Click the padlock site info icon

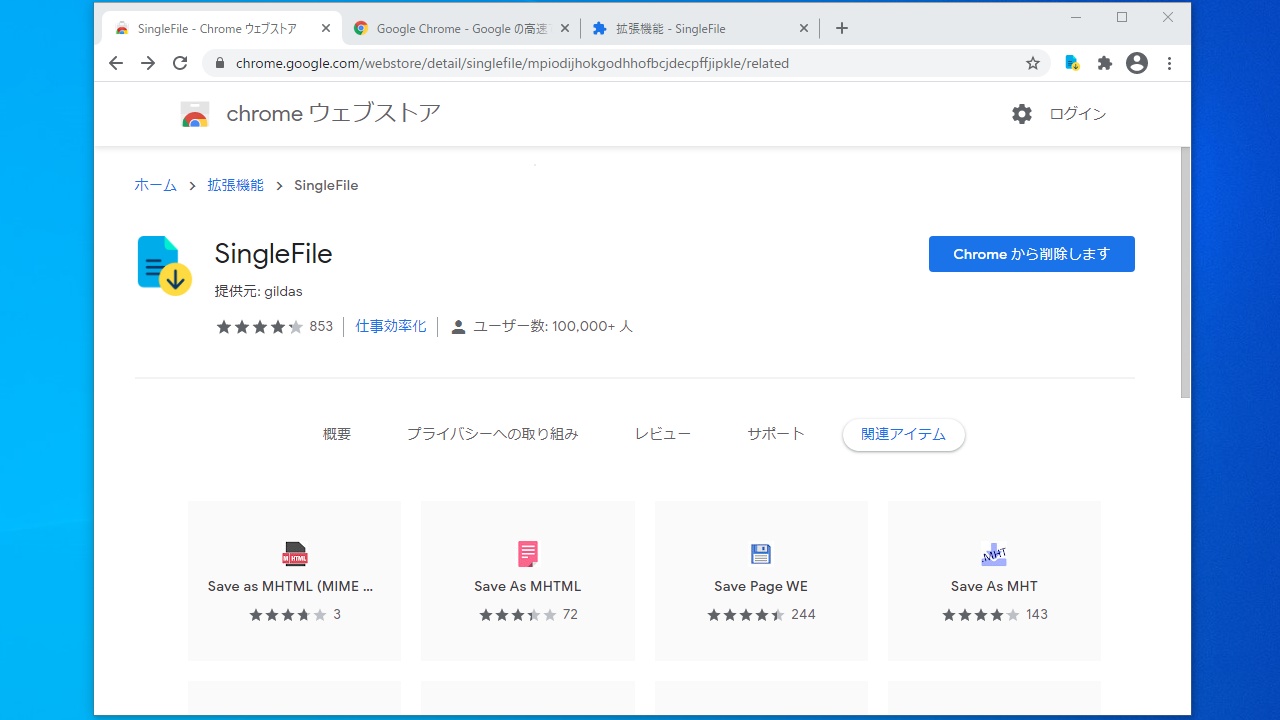click(x=220, y=63)
